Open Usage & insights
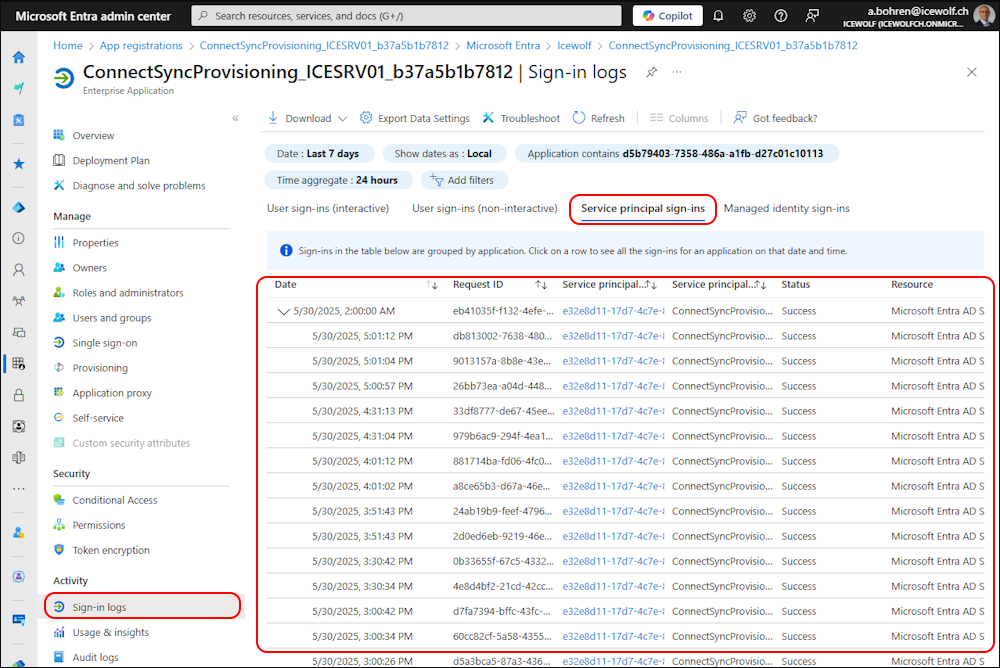 click(110, 632)
